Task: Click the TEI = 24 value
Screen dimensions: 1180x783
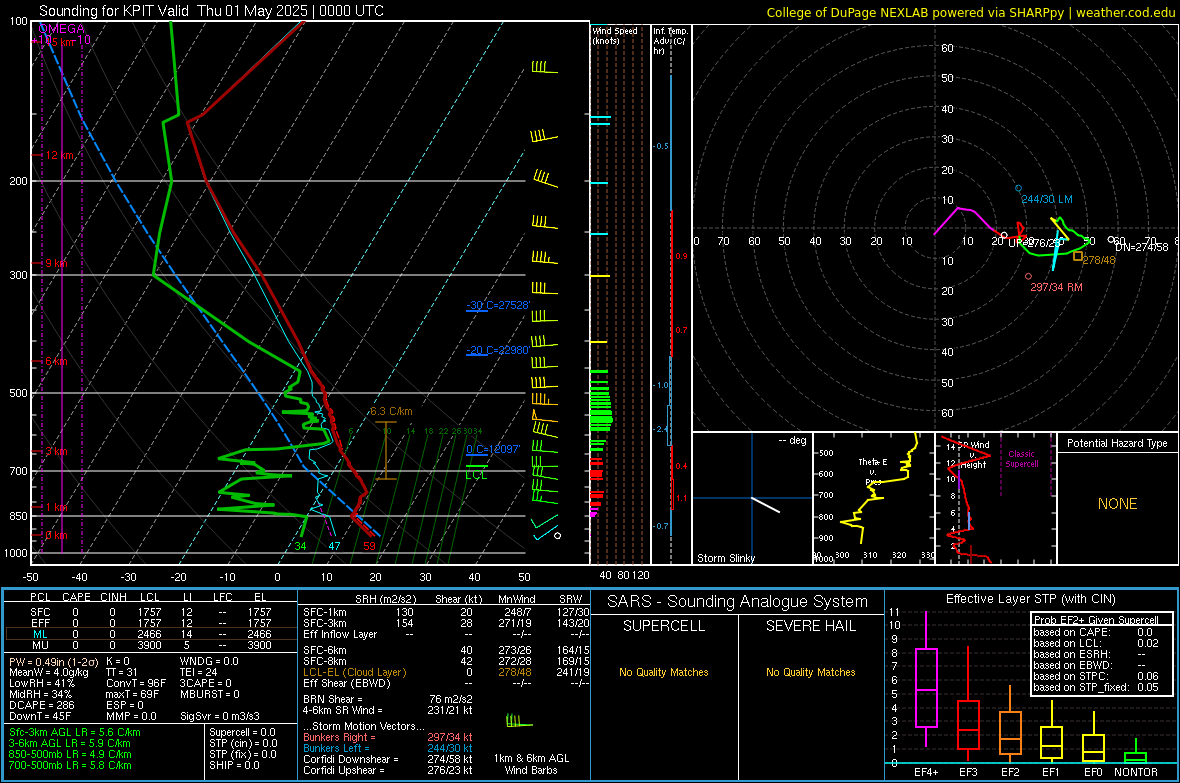Action: [x=199, y=672]
